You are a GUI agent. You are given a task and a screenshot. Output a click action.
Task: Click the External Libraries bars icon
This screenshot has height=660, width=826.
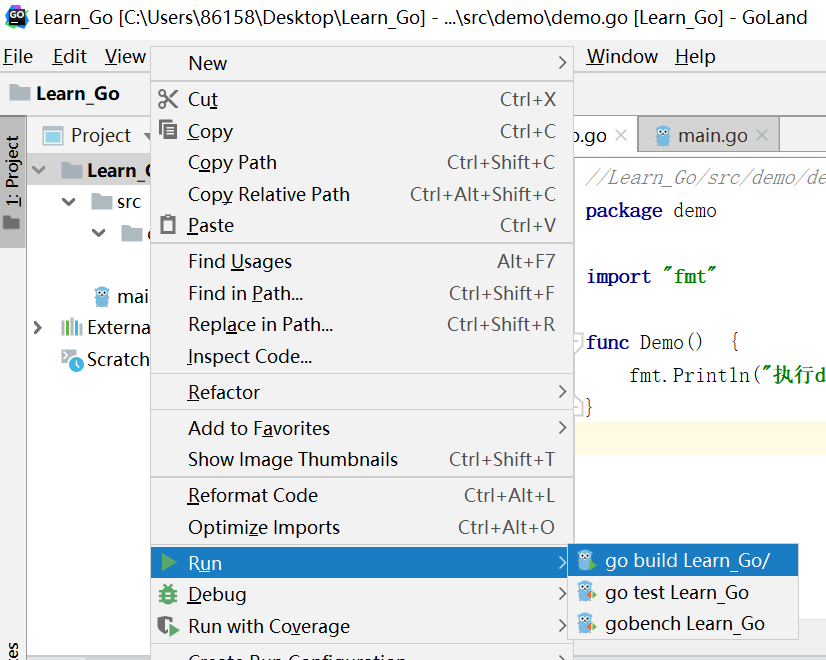[x=72, y=327]
